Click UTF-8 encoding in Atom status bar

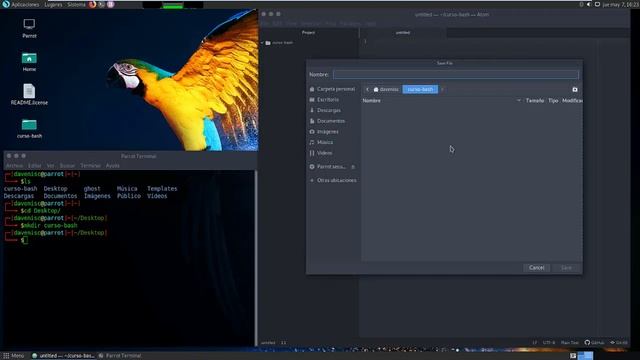pyautogui.click(x=549, y=343)
